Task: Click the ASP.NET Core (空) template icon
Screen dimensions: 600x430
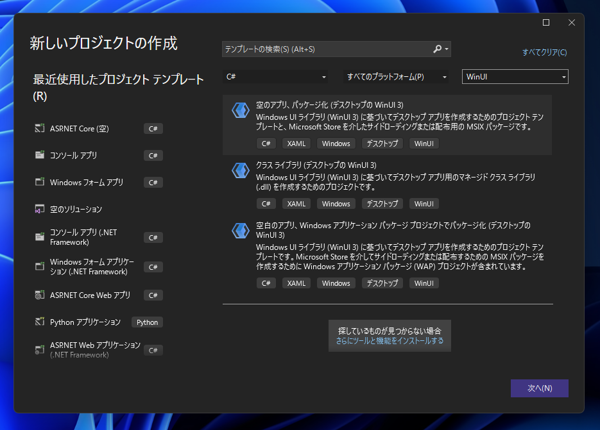Action: click(39, 128)
